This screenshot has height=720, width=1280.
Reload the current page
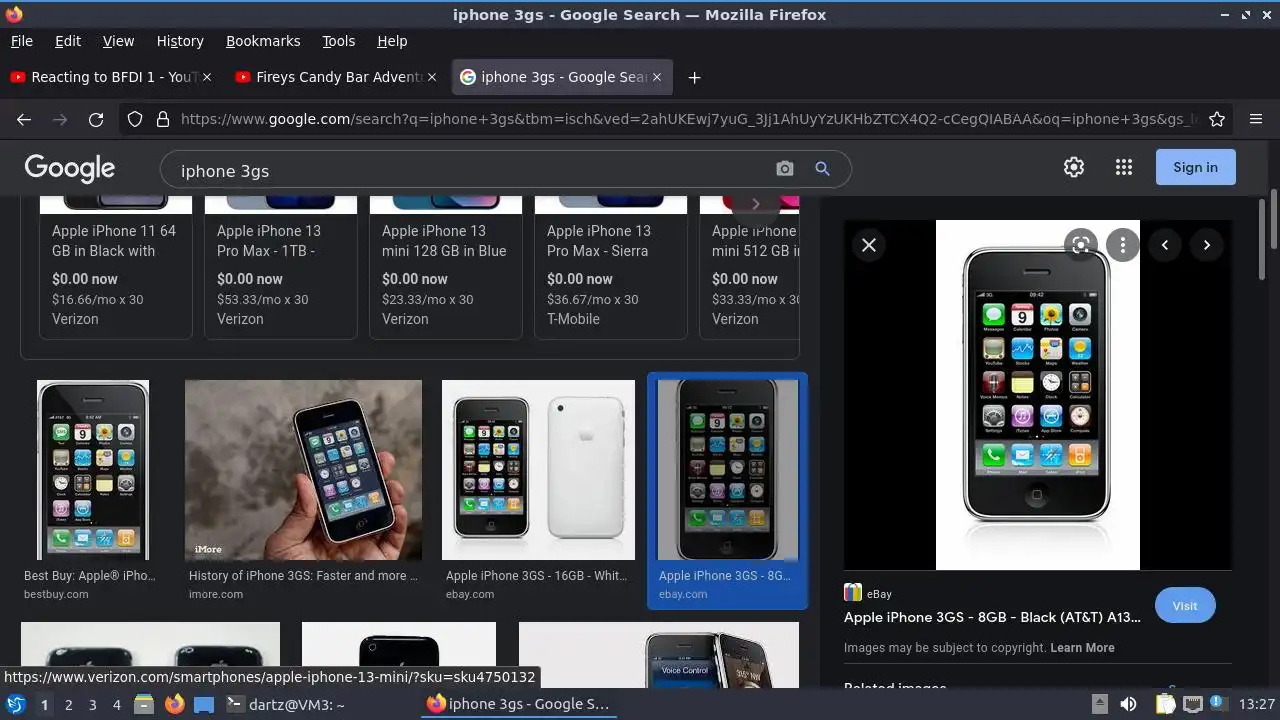96,119
